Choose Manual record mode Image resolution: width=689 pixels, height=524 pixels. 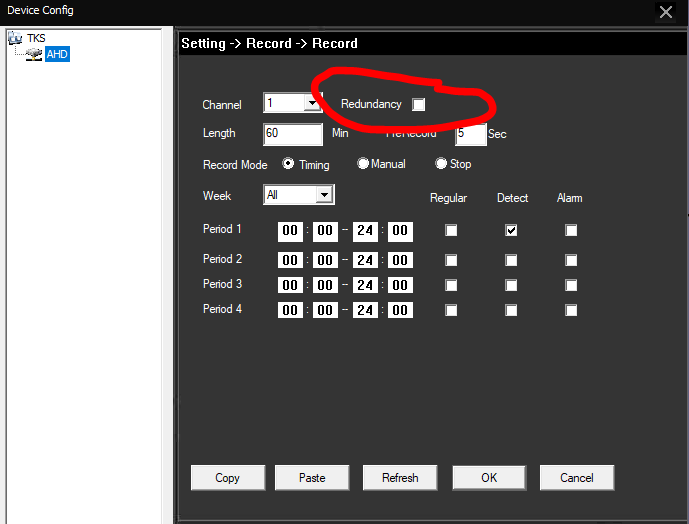point(363,164)
